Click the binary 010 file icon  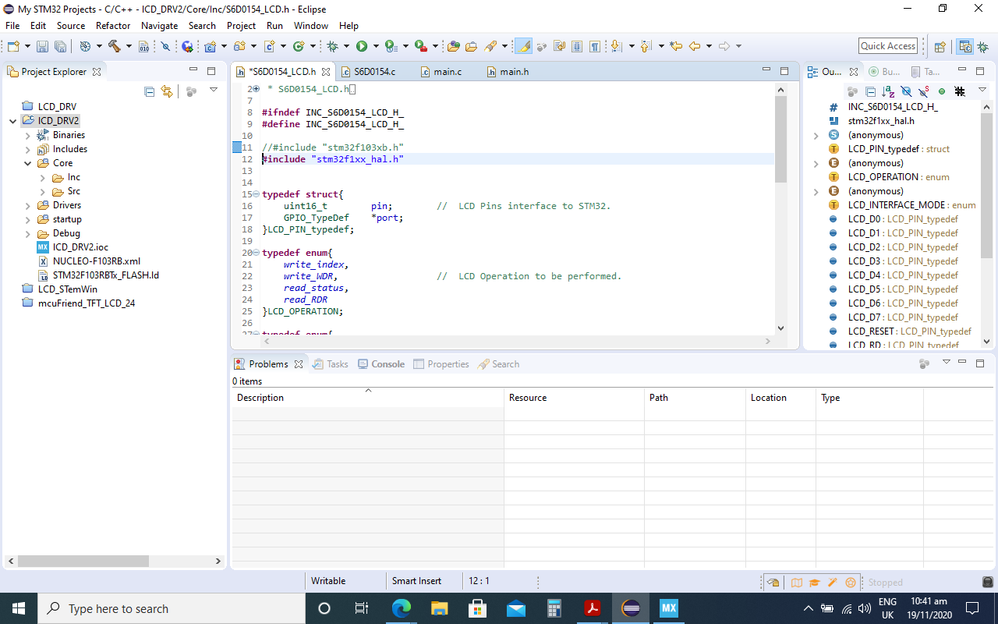(144, 46)
